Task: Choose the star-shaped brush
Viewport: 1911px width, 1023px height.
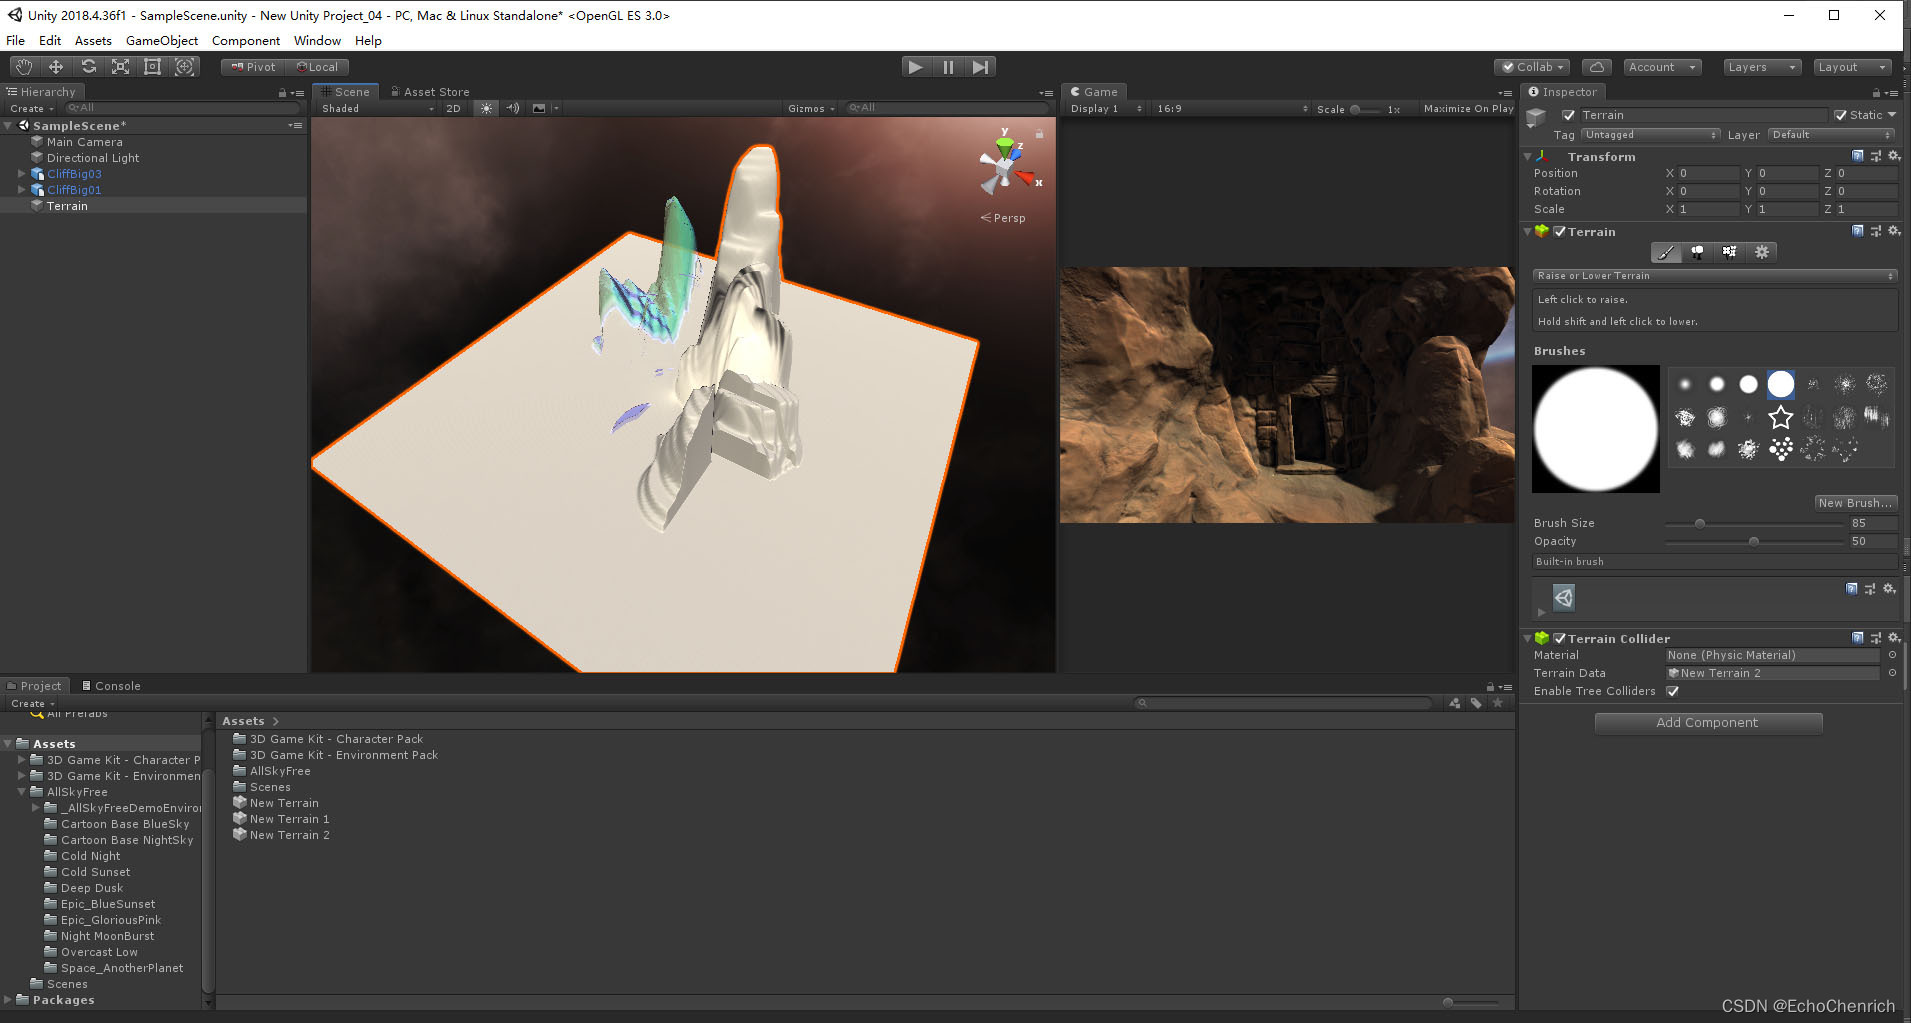Action: tap(1780, 417)
